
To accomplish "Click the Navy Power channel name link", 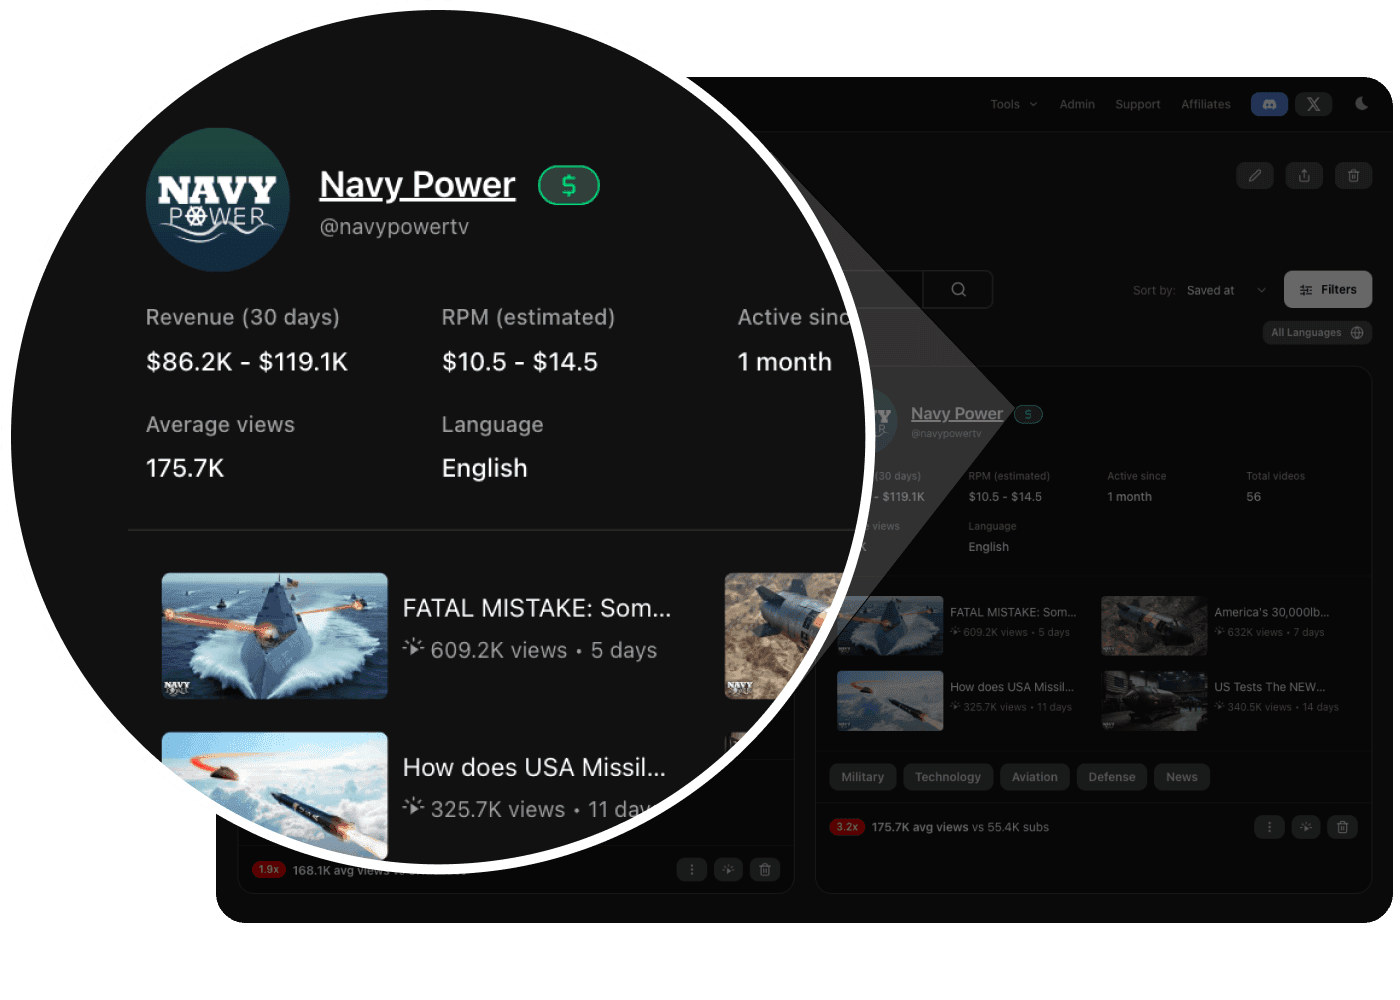I will [957, 413].
